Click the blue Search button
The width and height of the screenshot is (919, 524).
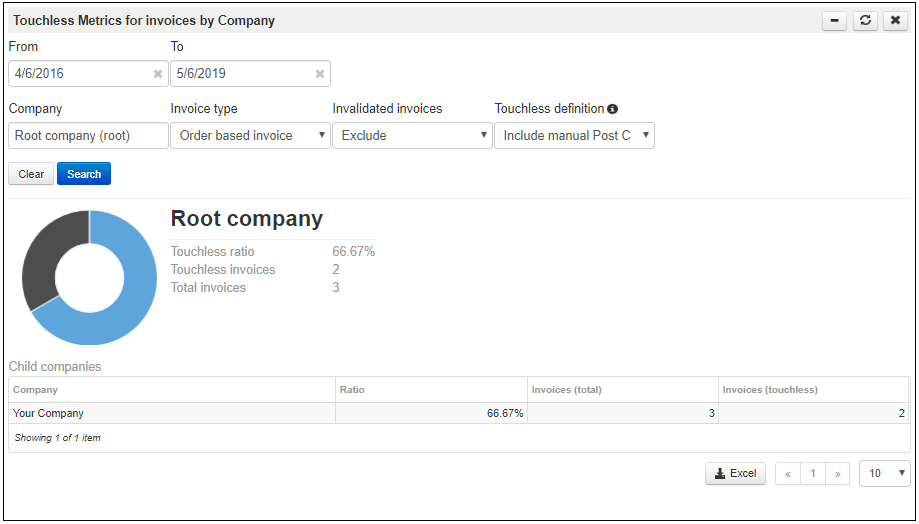tap(84, 174)
